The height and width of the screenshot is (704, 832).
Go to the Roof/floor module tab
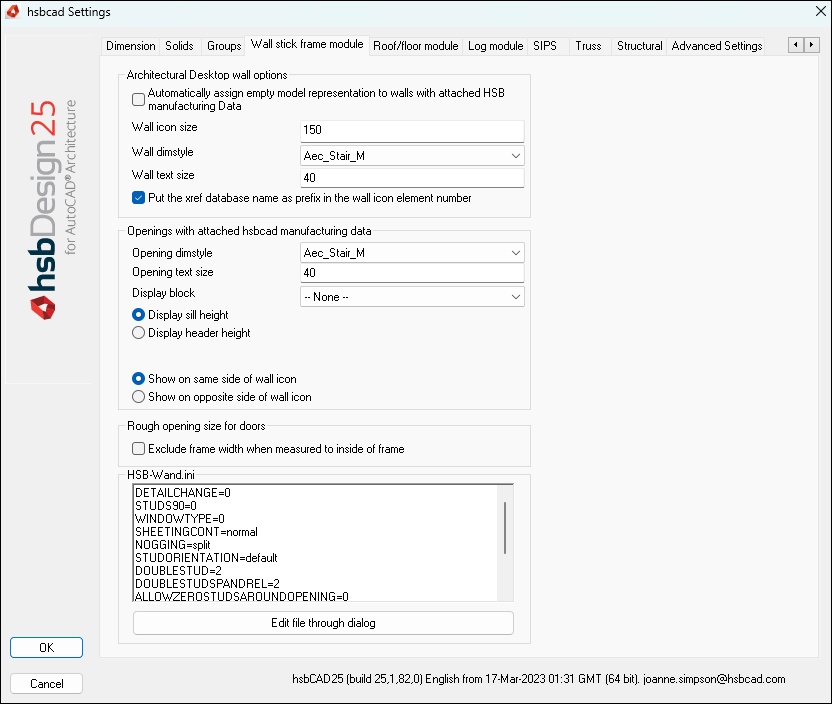pyautogui.click(x=415, y=46)
